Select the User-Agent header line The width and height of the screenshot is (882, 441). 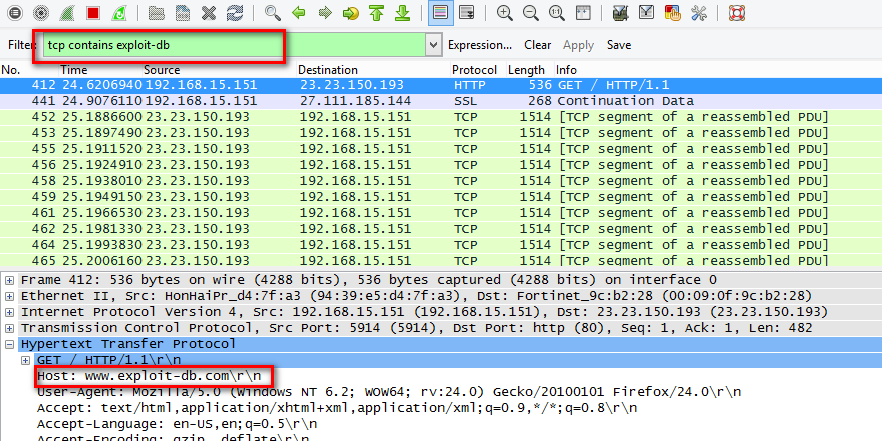(x=389, y=392)
